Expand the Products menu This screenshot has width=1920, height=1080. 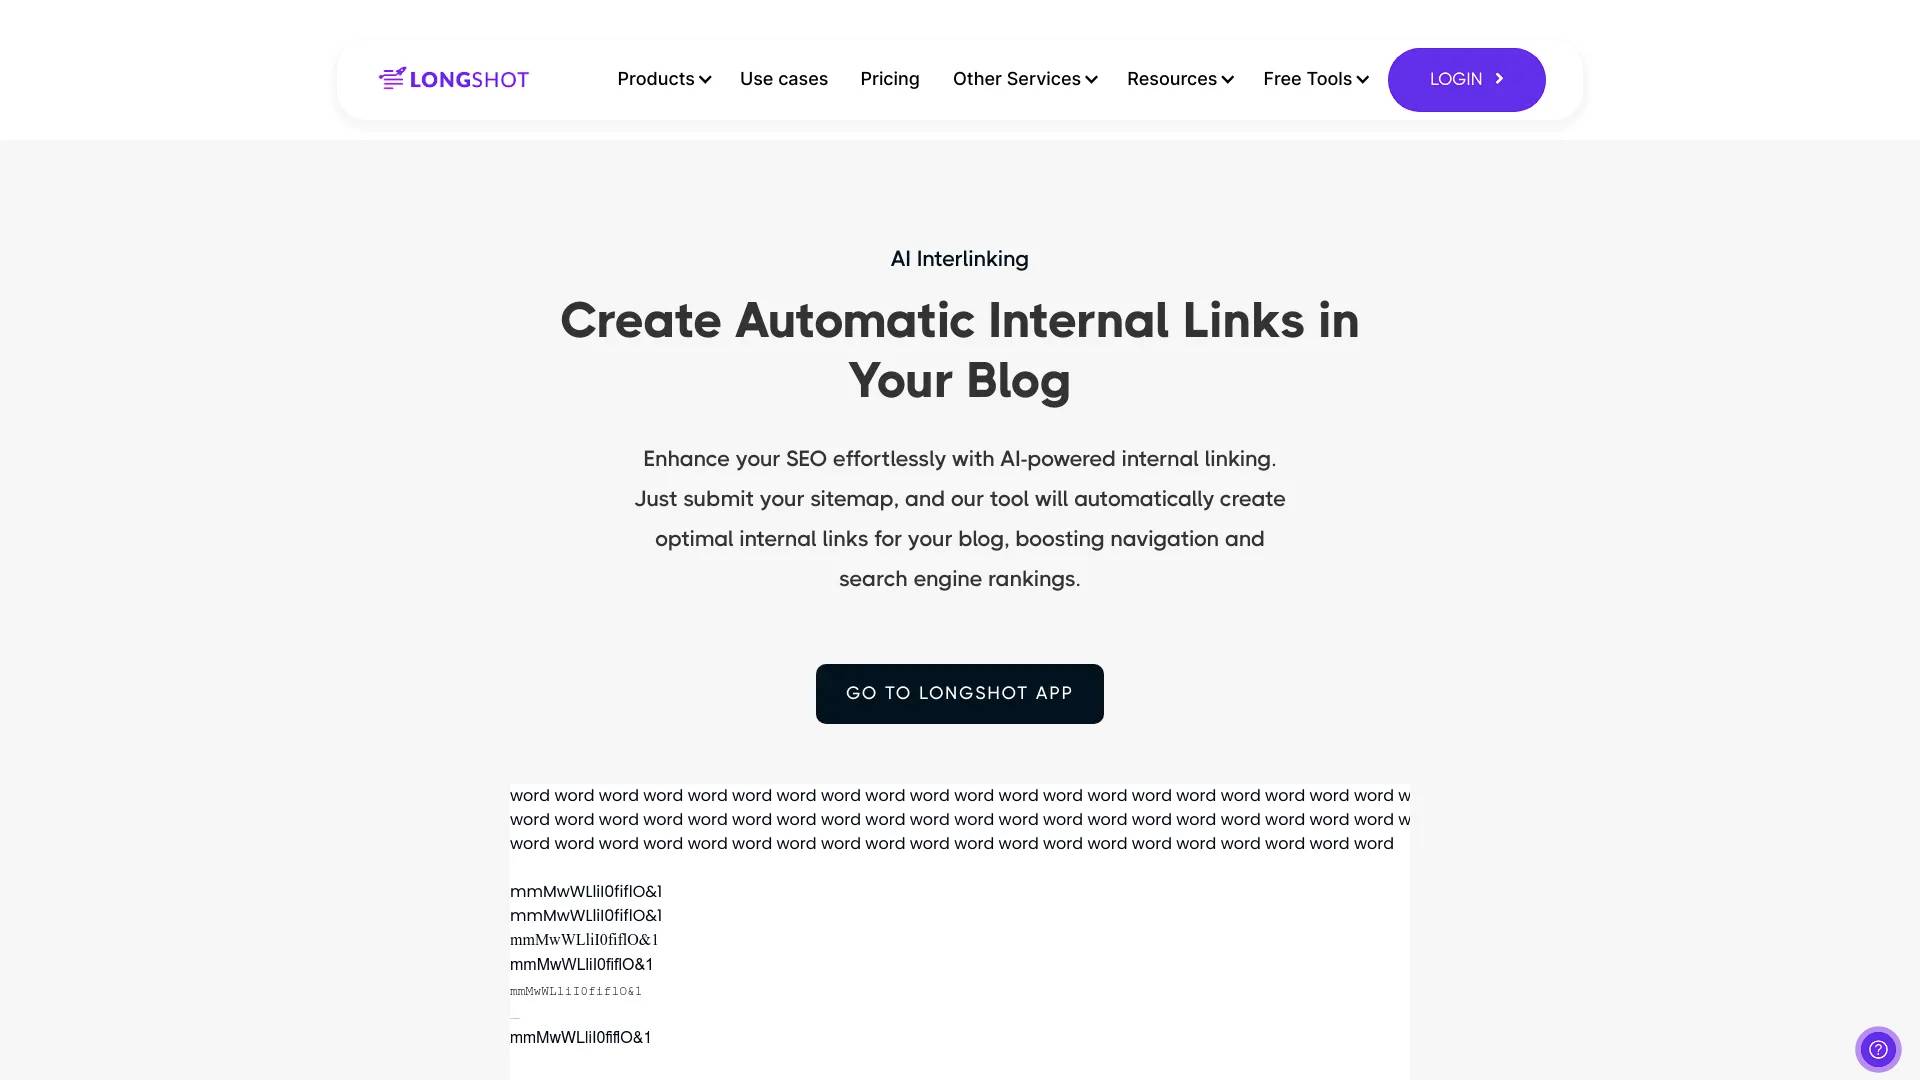tap(663, 79)
